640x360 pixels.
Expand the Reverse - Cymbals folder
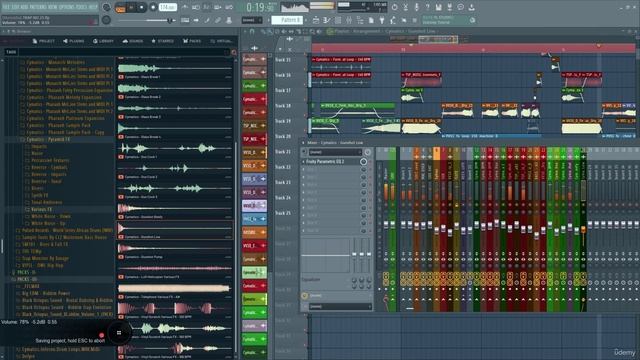tap(49, 167)
